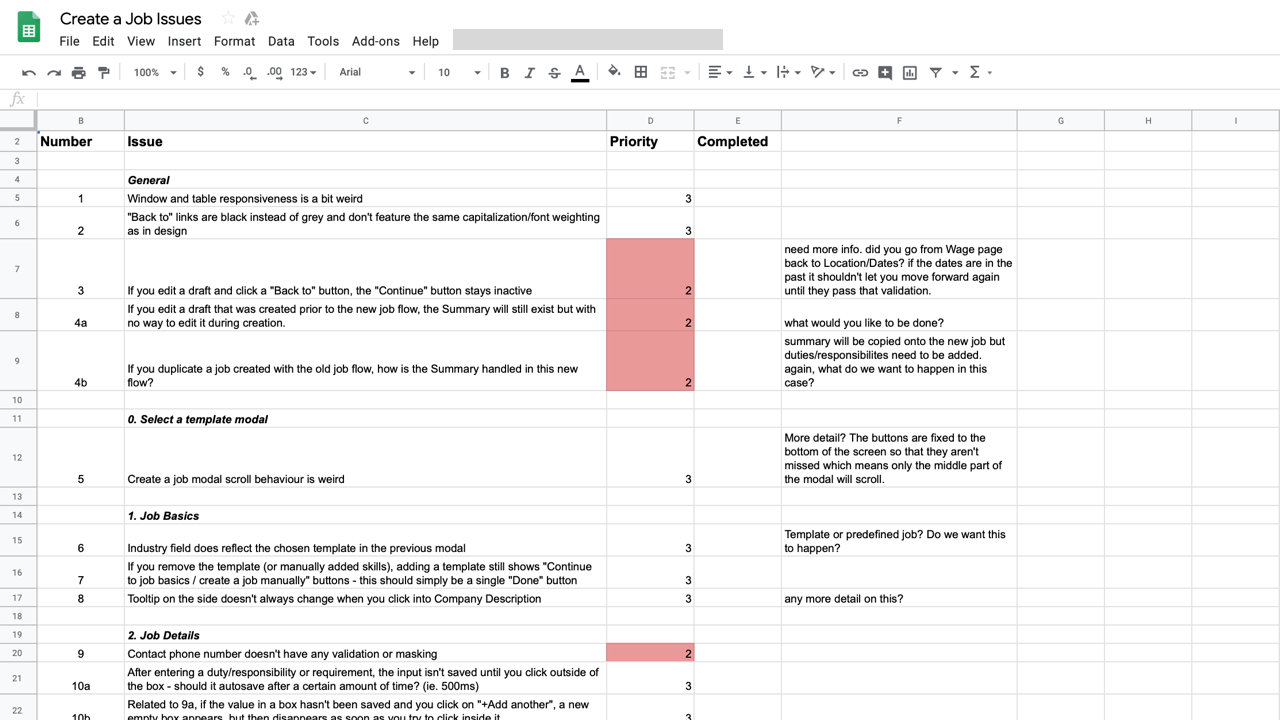The height and width of the screenshot is (720, 1280).
Task: Decrease decimal places
Action: [248, 72]
